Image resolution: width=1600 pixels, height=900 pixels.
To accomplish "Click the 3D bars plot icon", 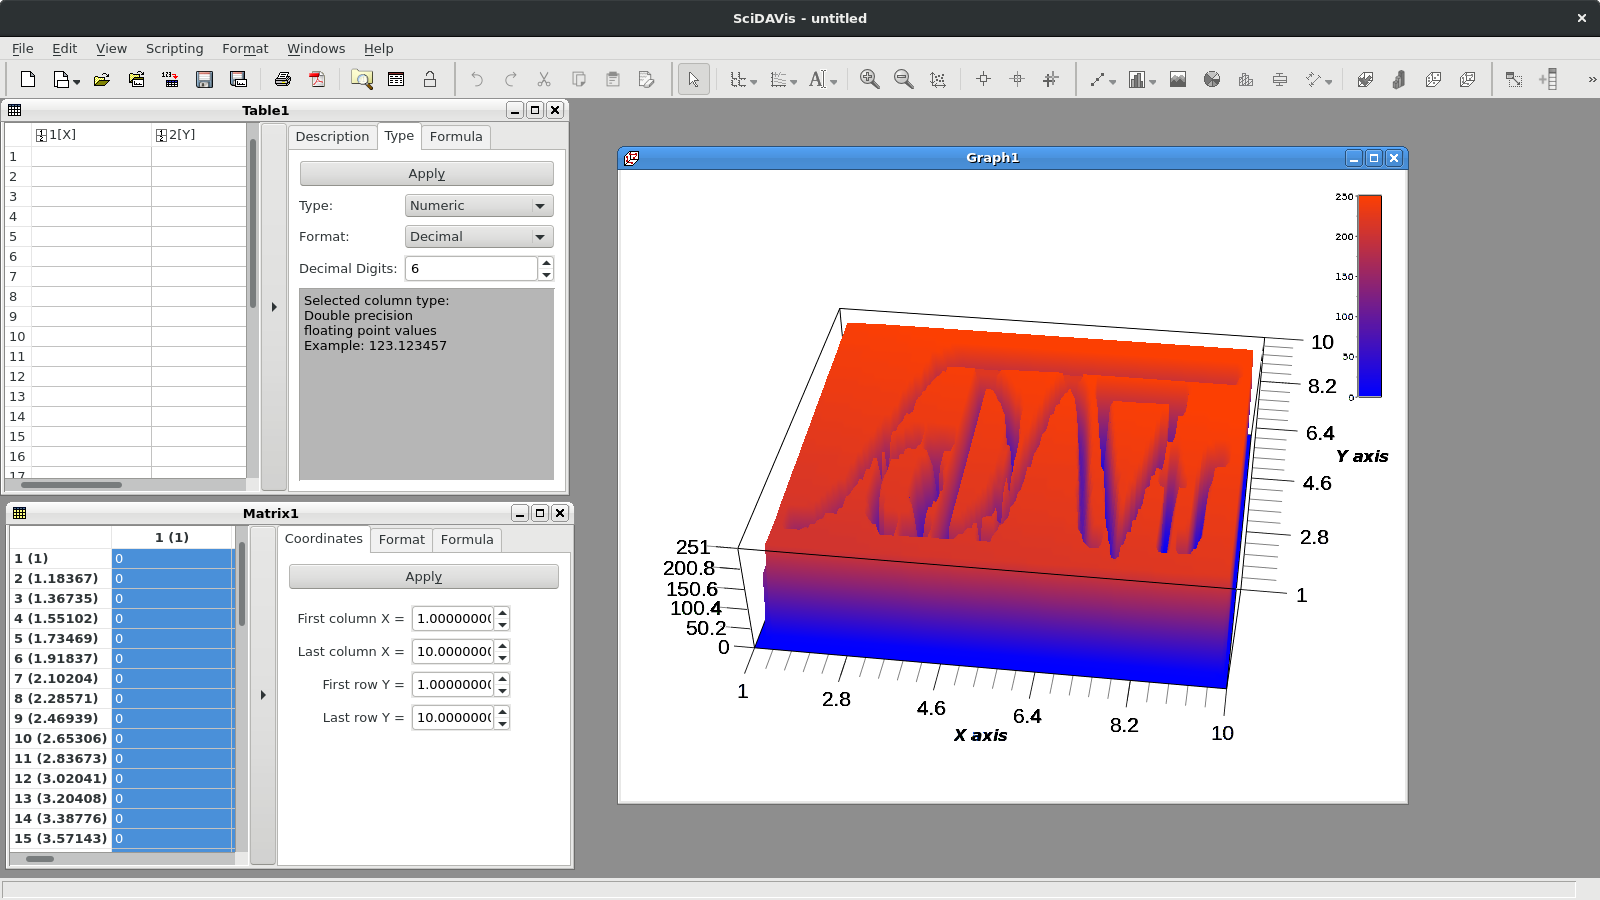I will (x=1399, y=79).
